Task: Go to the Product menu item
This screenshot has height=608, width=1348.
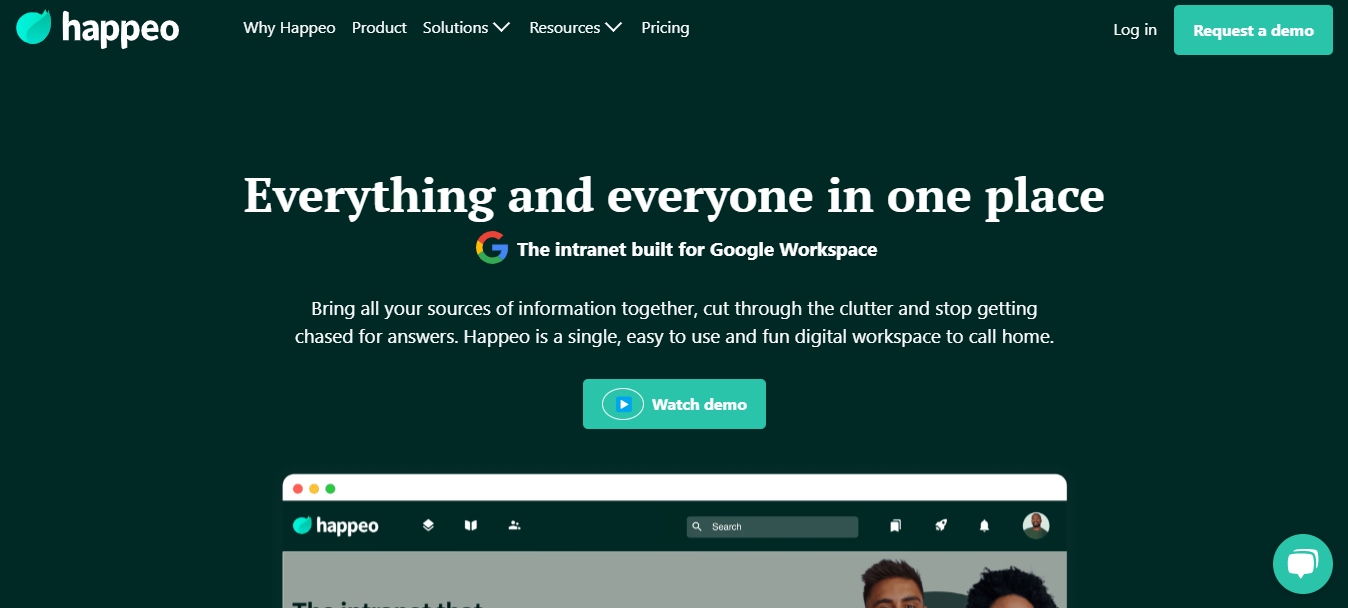Action: pos(379,28)
